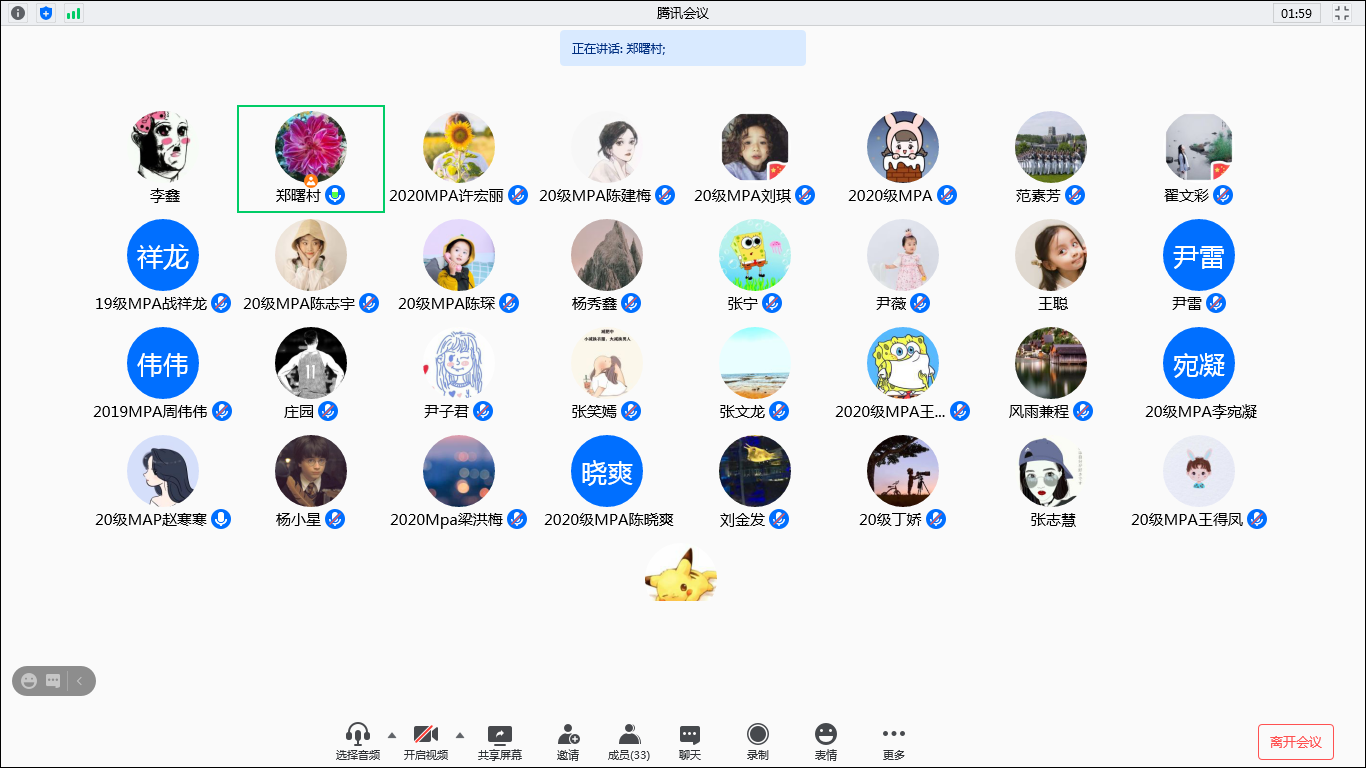This screenshot has height=768, width=1366.
Task: Open the Invite (邀请) icon
Action: (x=568, y=736)
